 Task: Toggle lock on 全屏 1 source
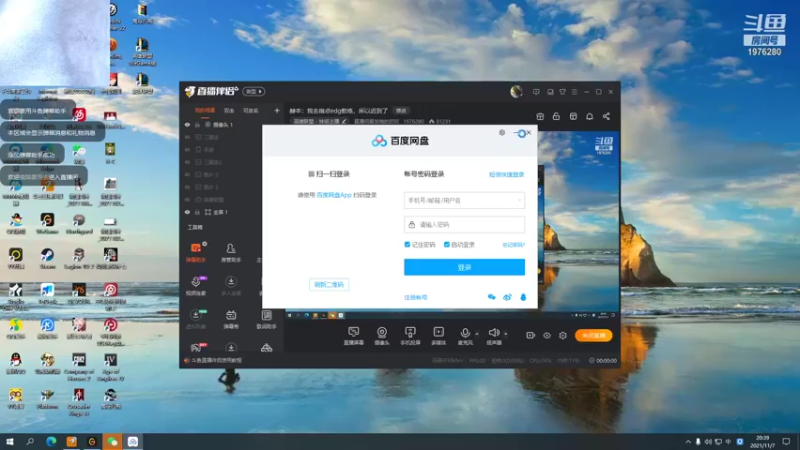point(197,212)
